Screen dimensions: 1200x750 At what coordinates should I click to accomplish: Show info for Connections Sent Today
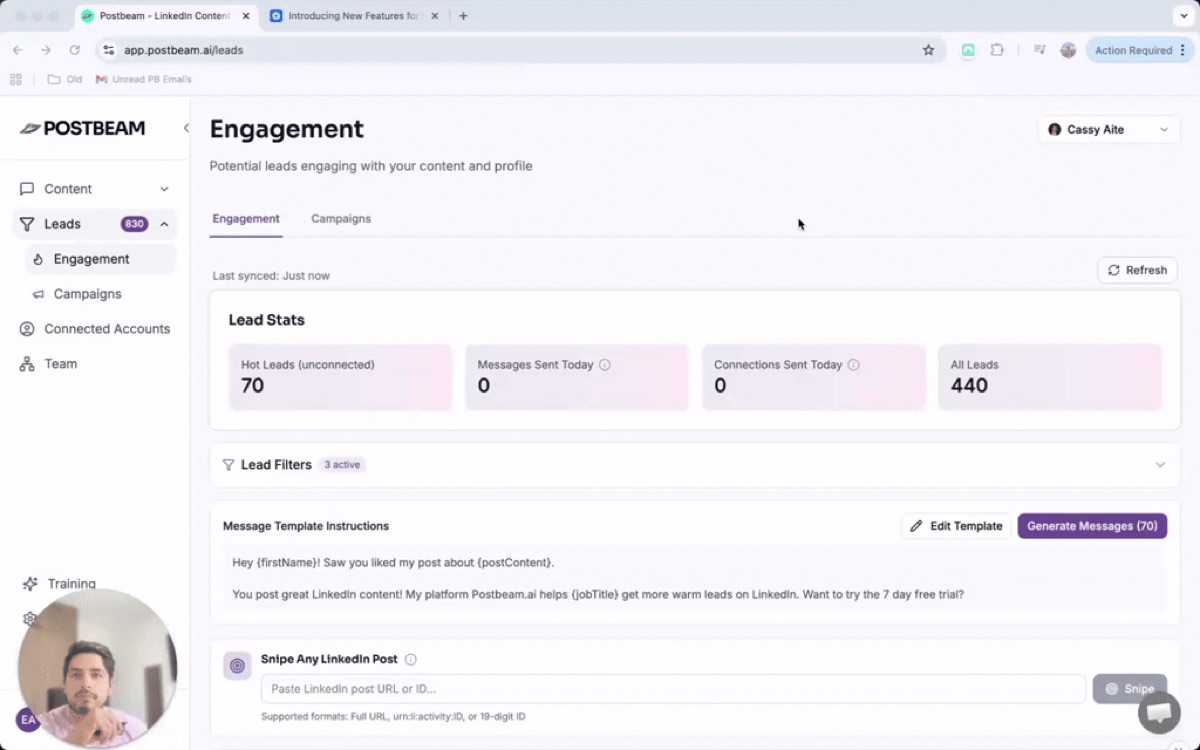click(x=853, y=365)
